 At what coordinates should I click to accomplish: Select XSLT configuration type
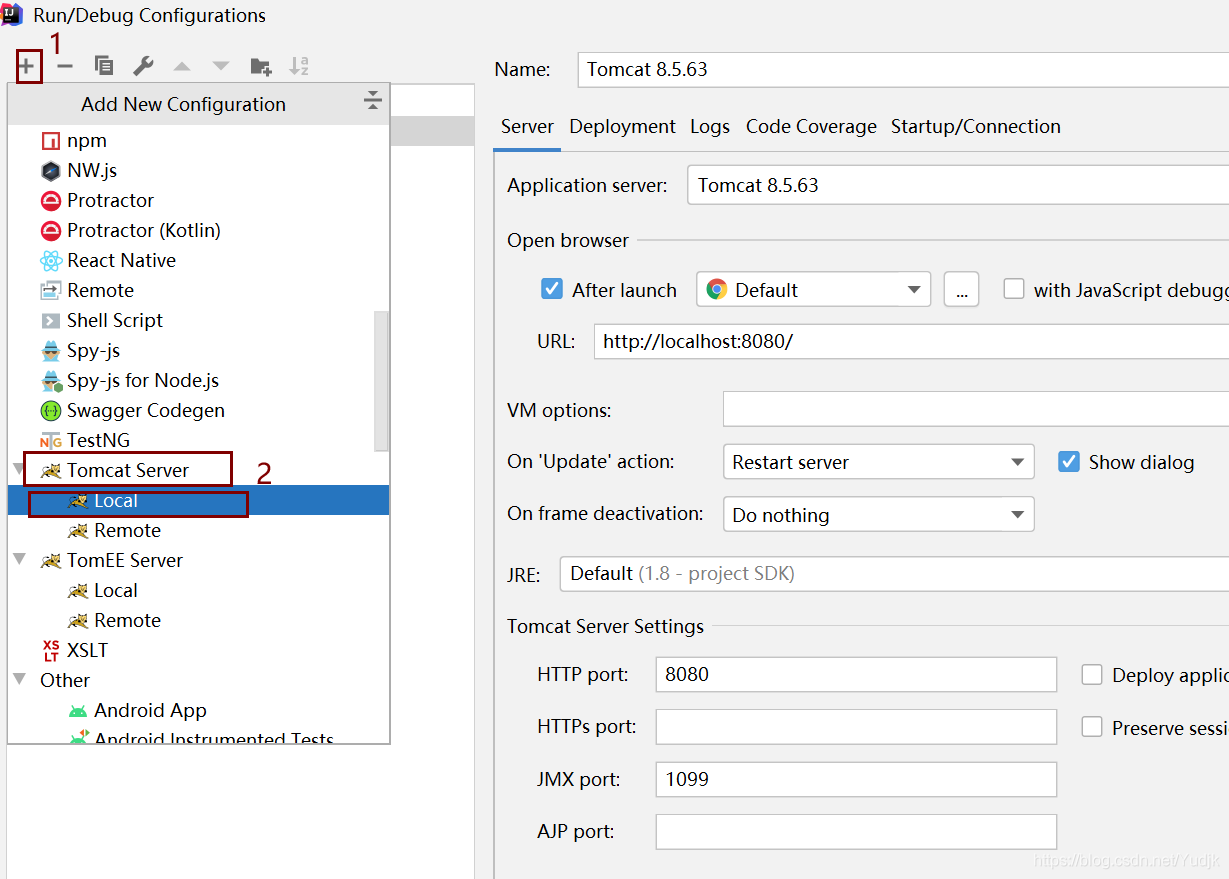click(199, 651)
